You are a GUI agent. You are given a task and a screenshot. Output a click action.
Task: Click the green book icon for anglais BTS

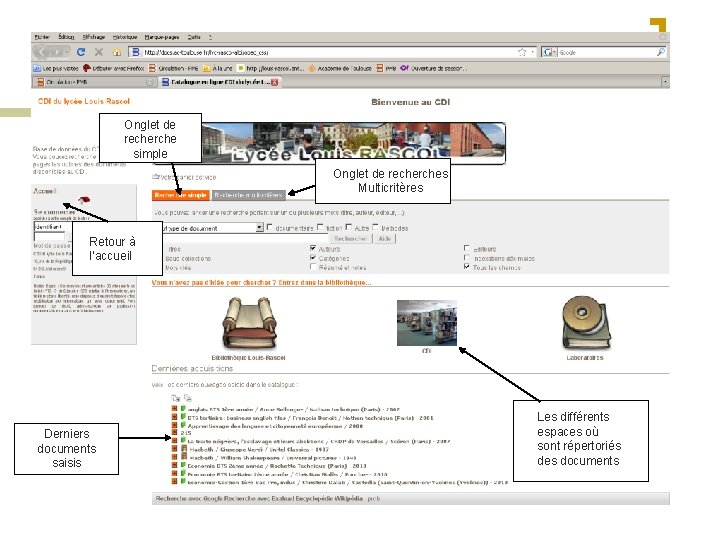click(183, 408)
